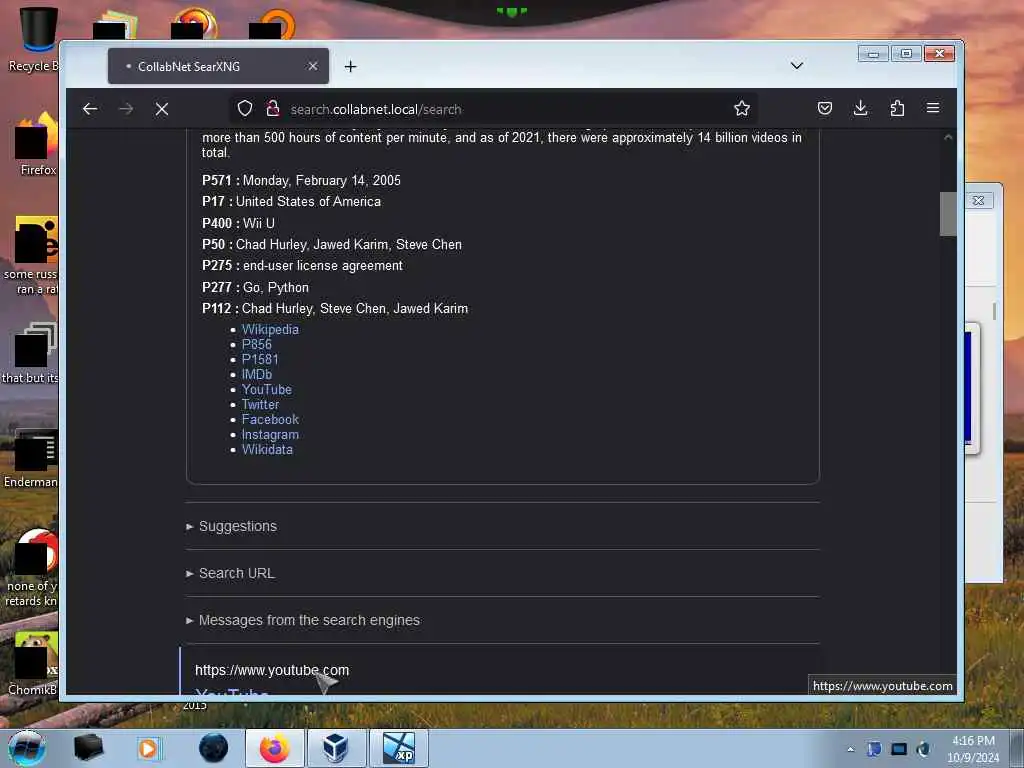Show site security info via the padlock icon

(x=273, y=108)
